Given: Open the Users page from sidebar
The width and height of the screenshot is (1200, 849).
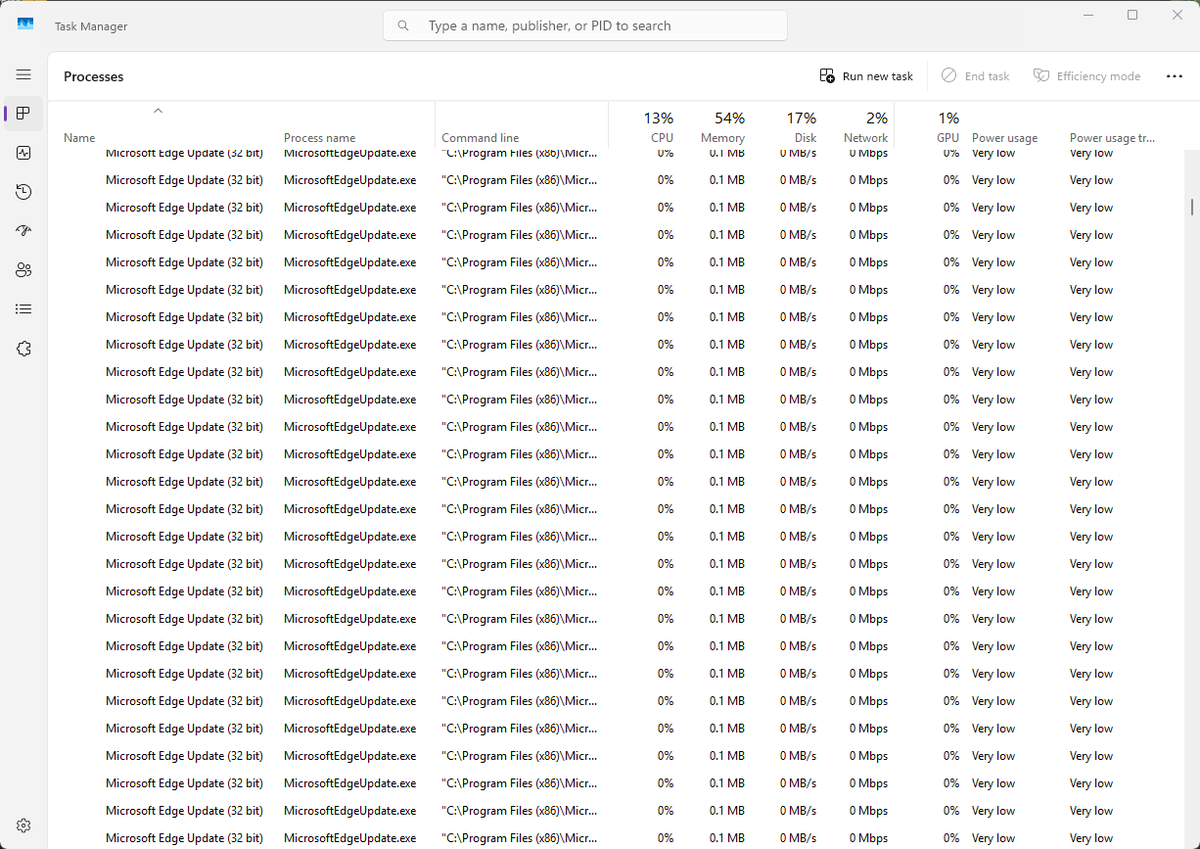Looking at the screenshot, I should [x=24, y=270].
